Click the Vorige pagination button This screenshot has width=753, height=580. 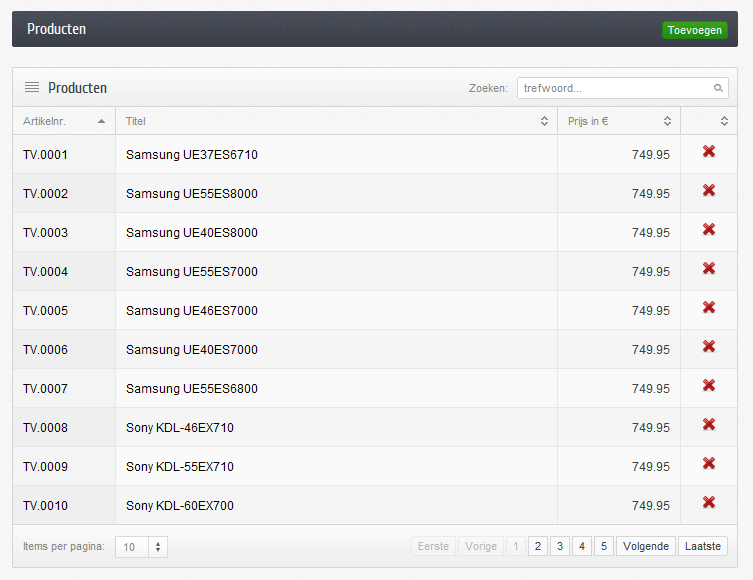tap(481, 546)
